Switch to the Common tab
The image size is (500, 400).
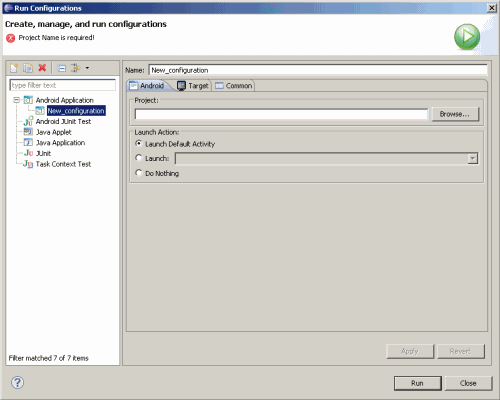coord(234,86)
